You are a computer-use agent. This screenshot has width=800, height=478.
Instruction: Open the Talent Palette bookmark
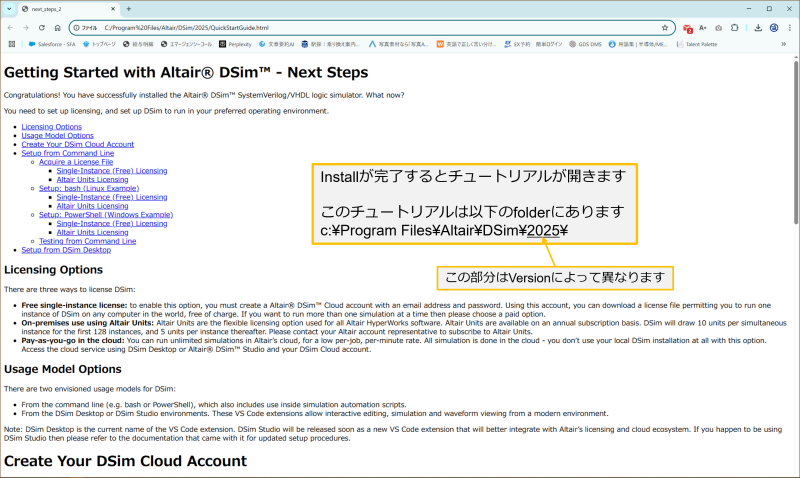(x=696, y=44)
